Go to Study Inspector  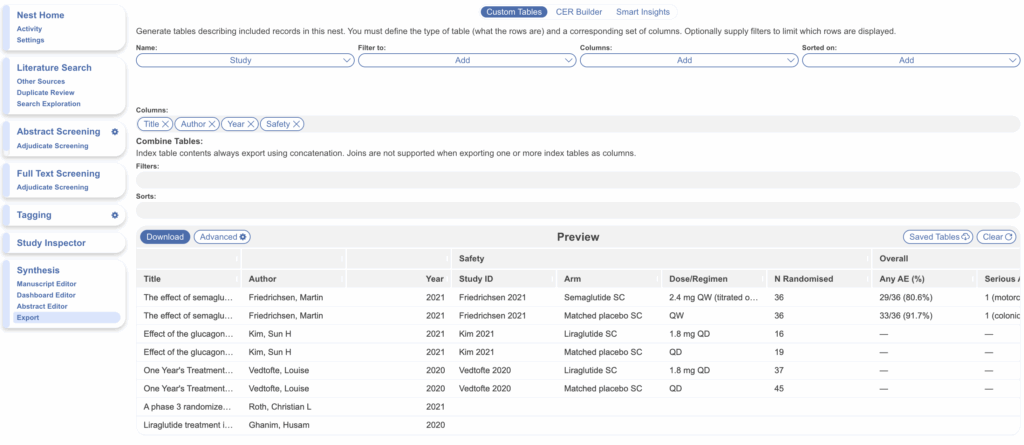[x=51, y=243]
